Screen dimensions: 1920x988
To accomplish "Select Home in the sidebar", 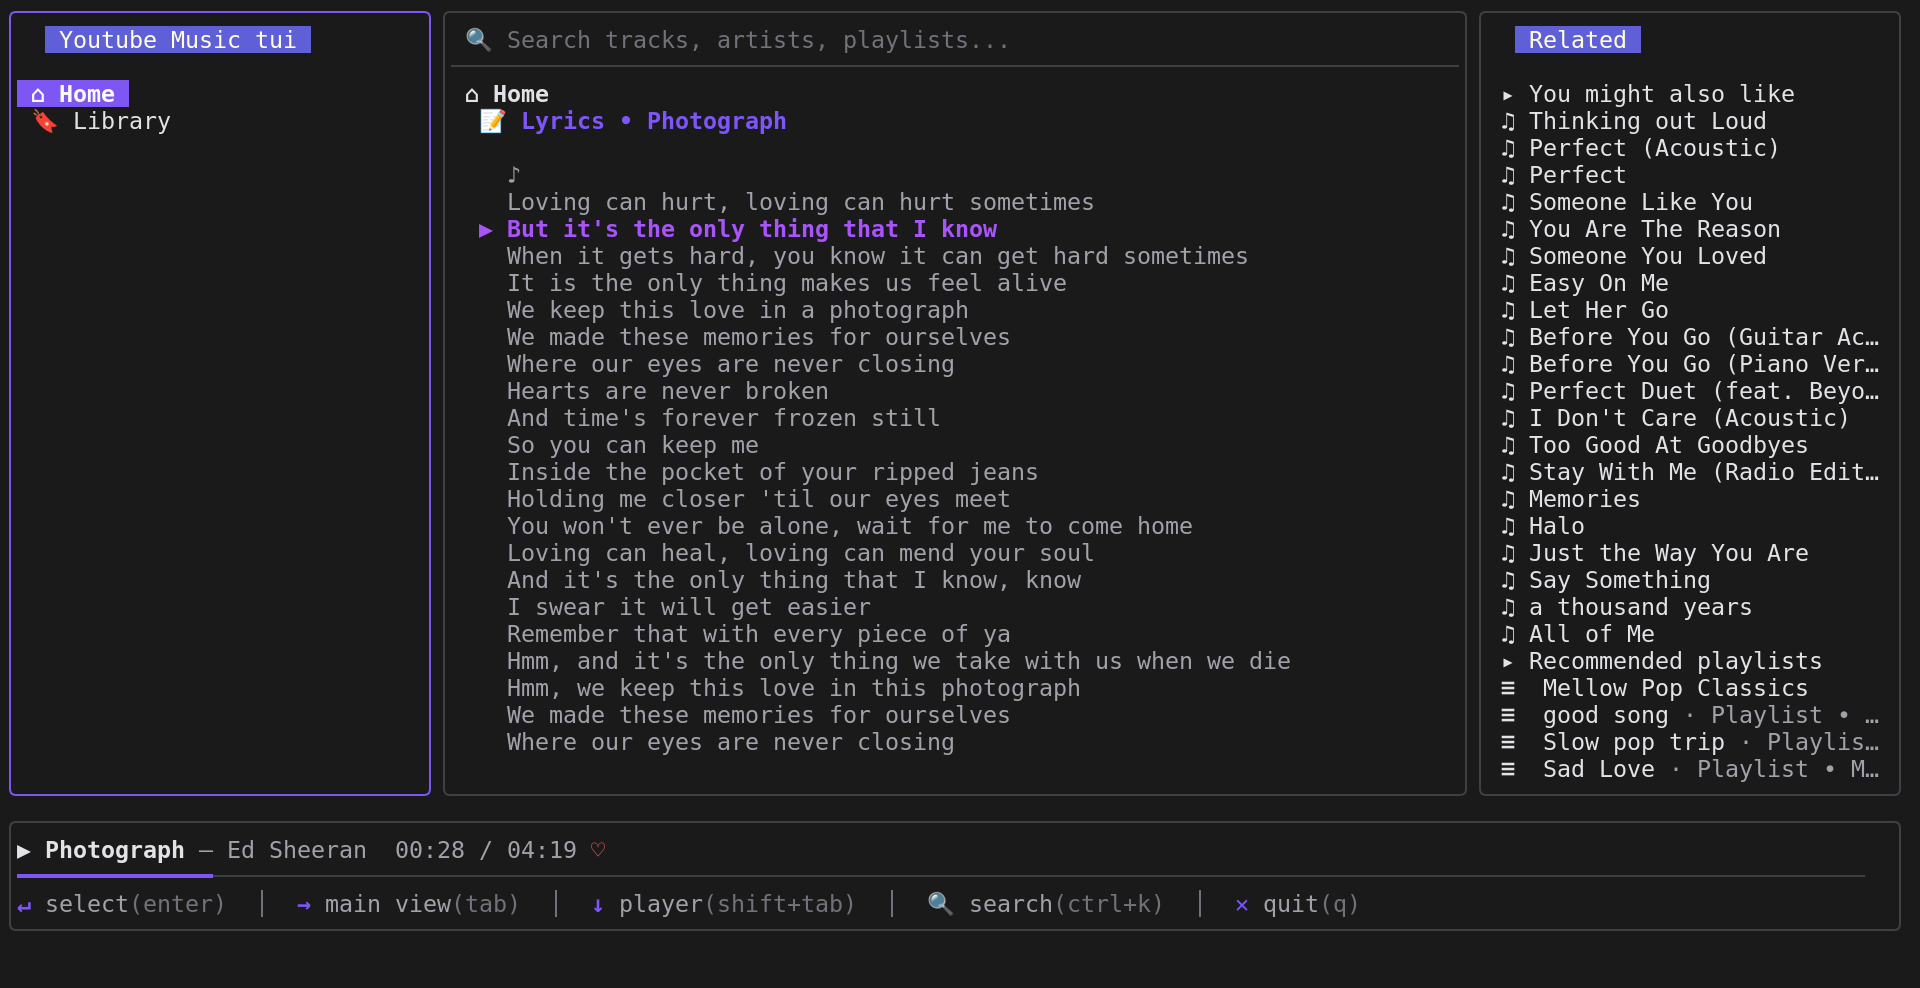I will pos(73,94).
